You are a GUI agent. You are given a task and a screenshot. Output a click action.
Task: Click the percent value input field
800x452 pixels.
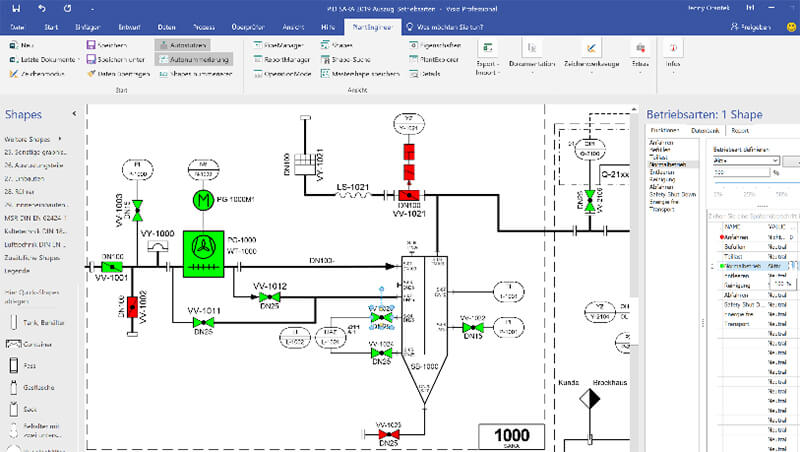point(741,172)
